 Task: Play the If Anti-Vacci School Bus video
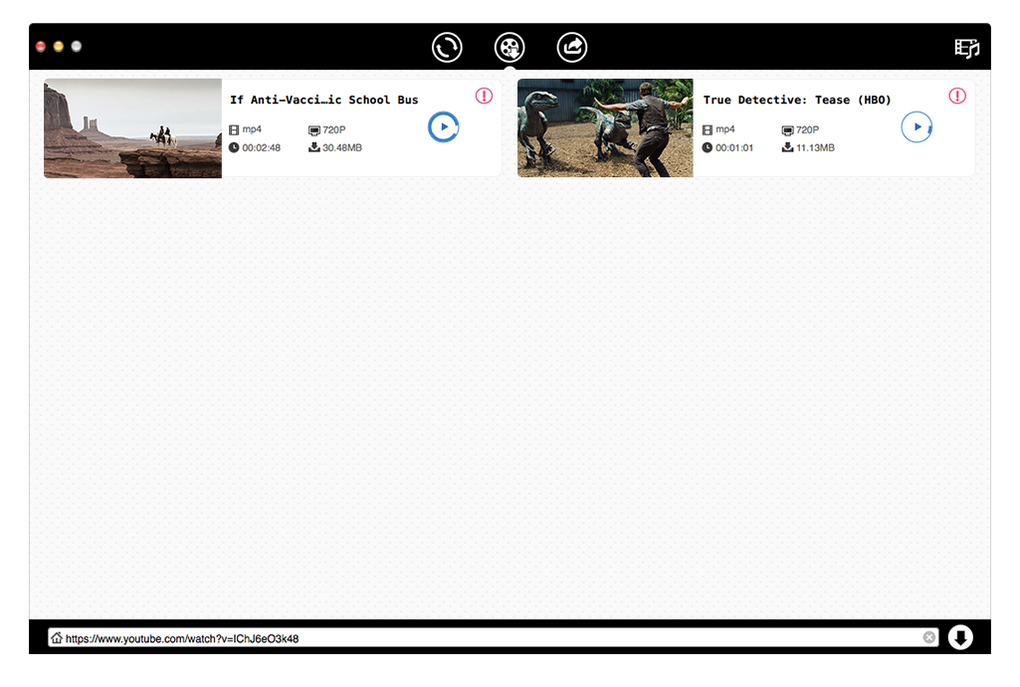click(x=443, y=127)
